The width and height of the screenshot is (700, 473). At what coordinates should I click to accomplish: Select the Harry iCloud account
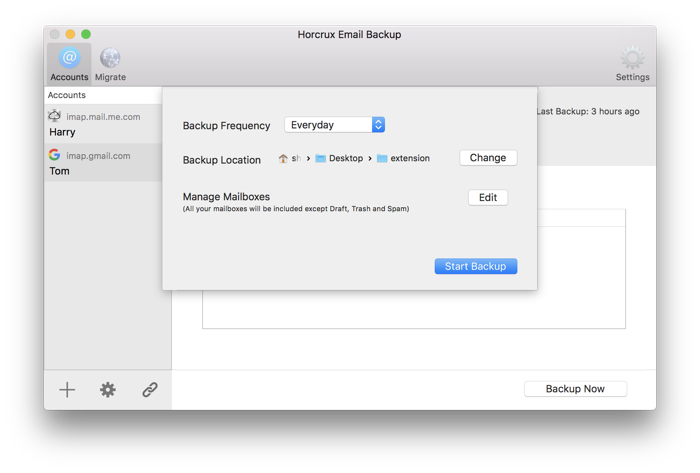pos(103,124)
